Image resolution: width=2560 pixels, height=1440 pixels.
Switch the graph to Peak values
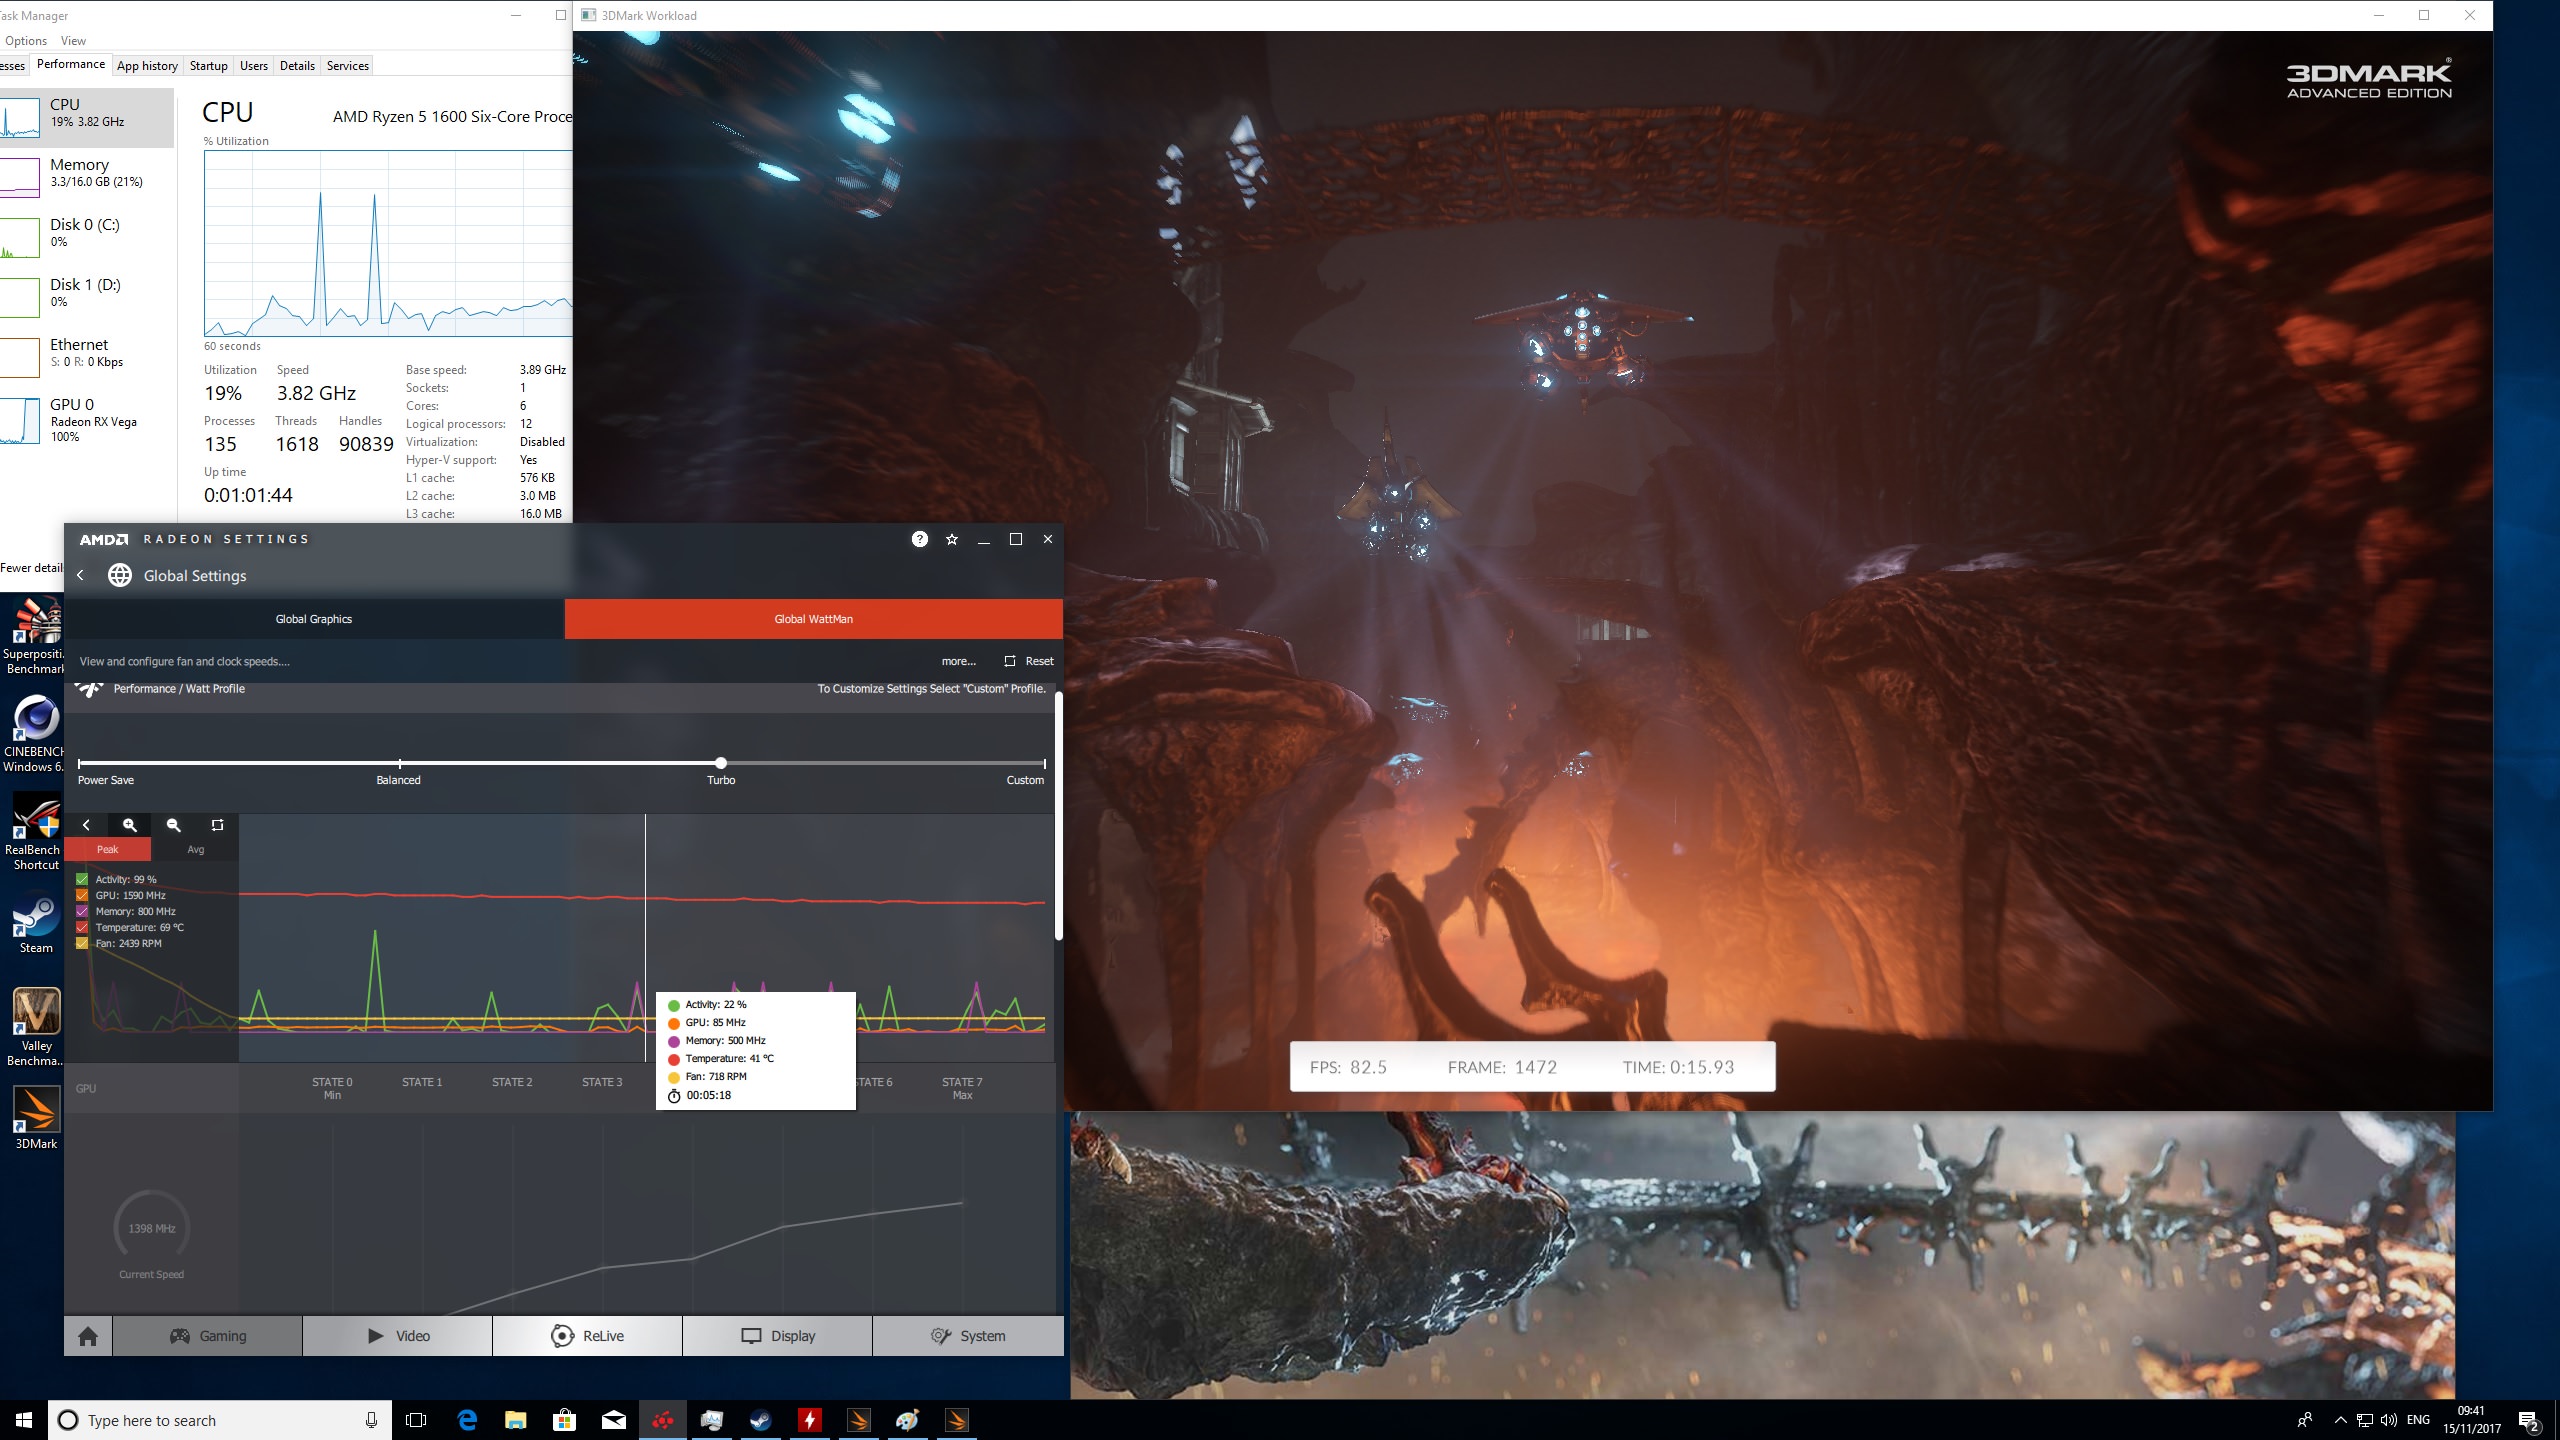point(108,849)
